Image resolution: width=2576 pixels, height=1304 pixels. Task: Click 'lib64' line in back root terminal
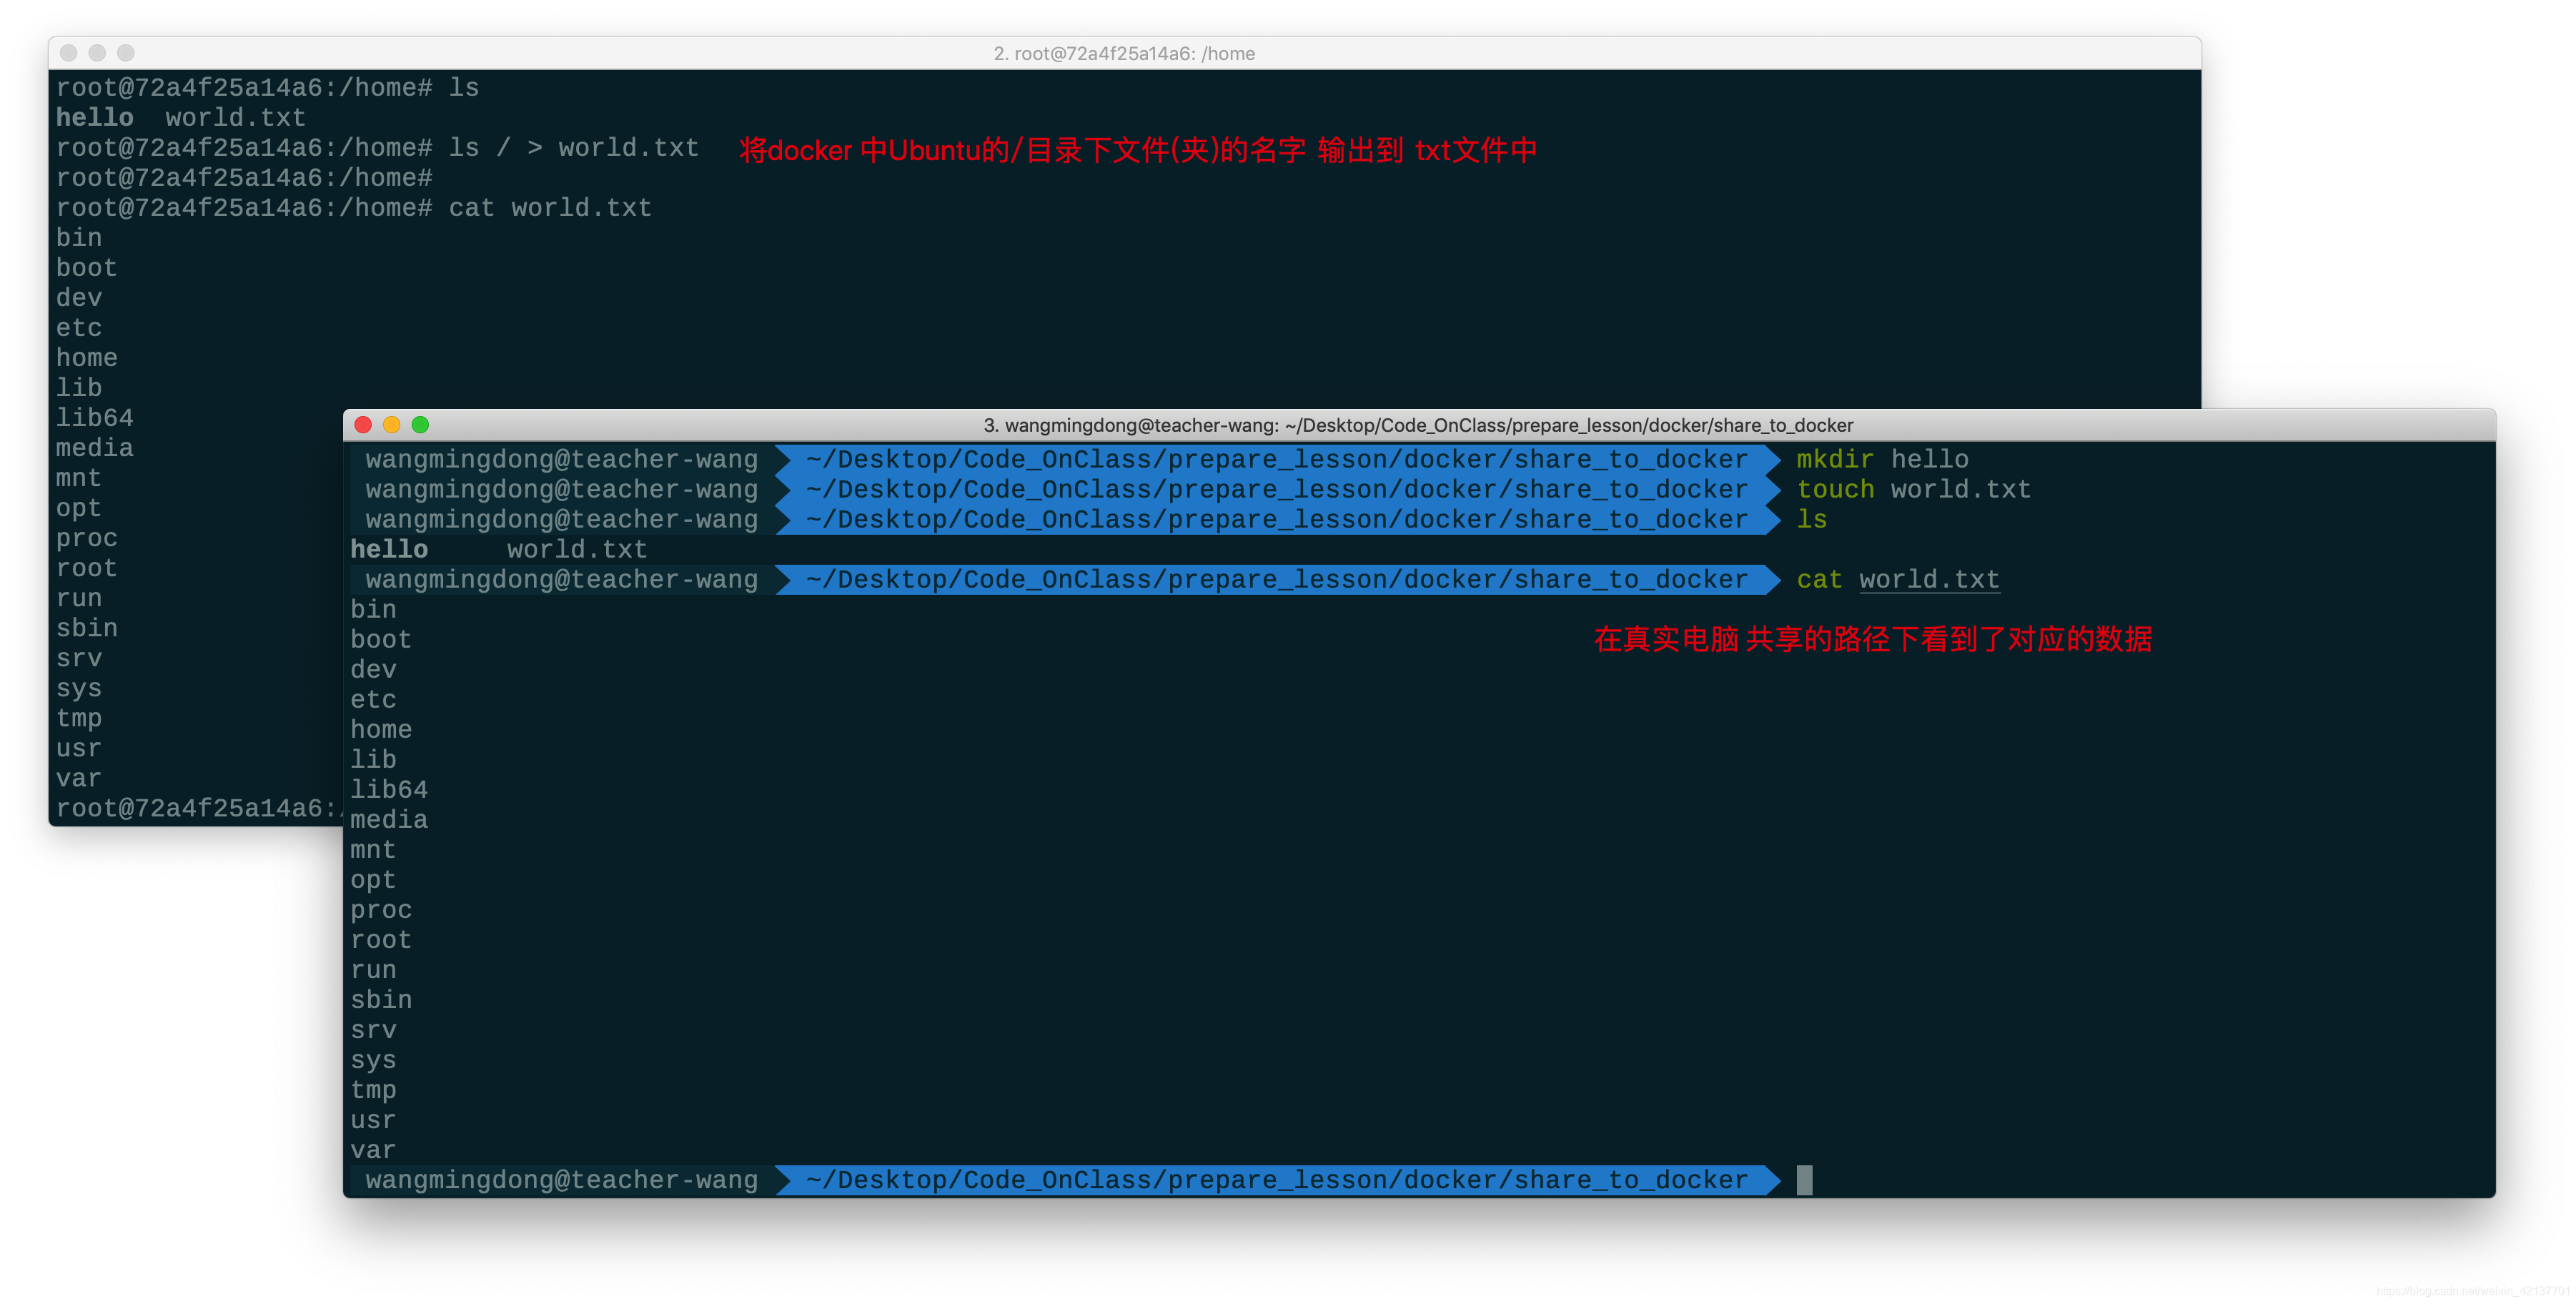click(95, 418)
